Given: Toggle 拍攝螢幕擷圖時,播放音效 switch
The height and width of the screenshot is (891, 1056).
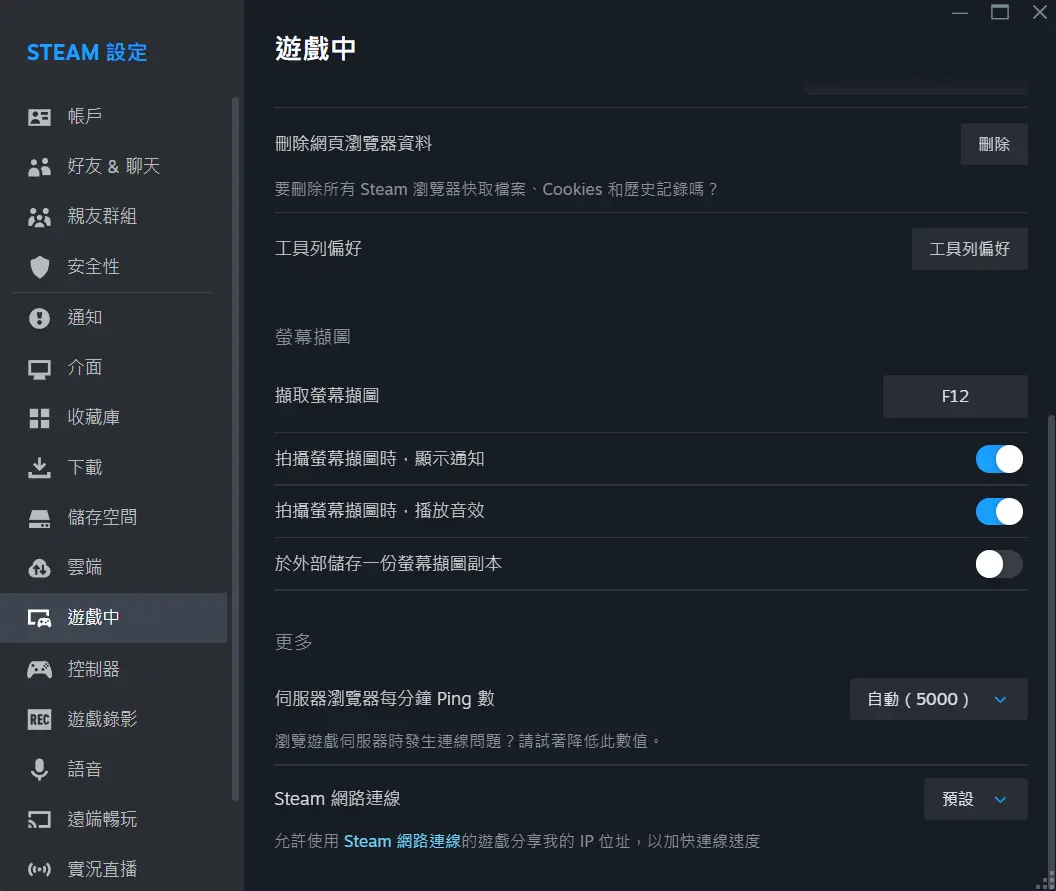Looking at the screenshot, I should point(999,512).
